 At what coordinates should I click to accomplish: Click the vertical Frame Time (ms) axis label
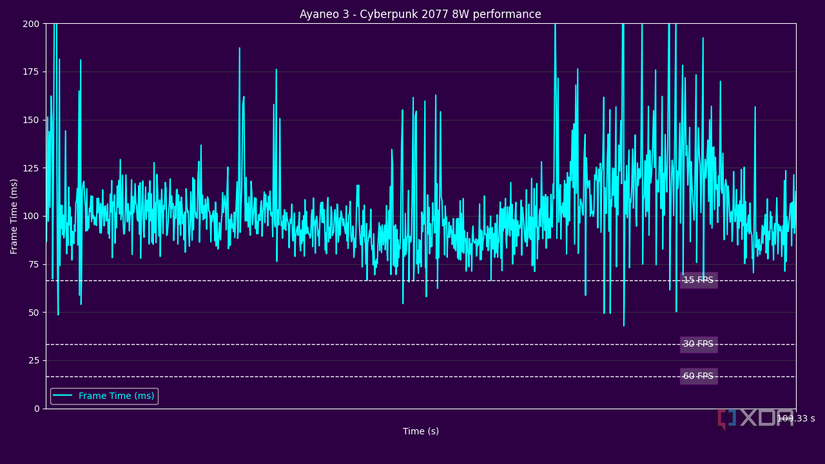[x=14, y=216]
